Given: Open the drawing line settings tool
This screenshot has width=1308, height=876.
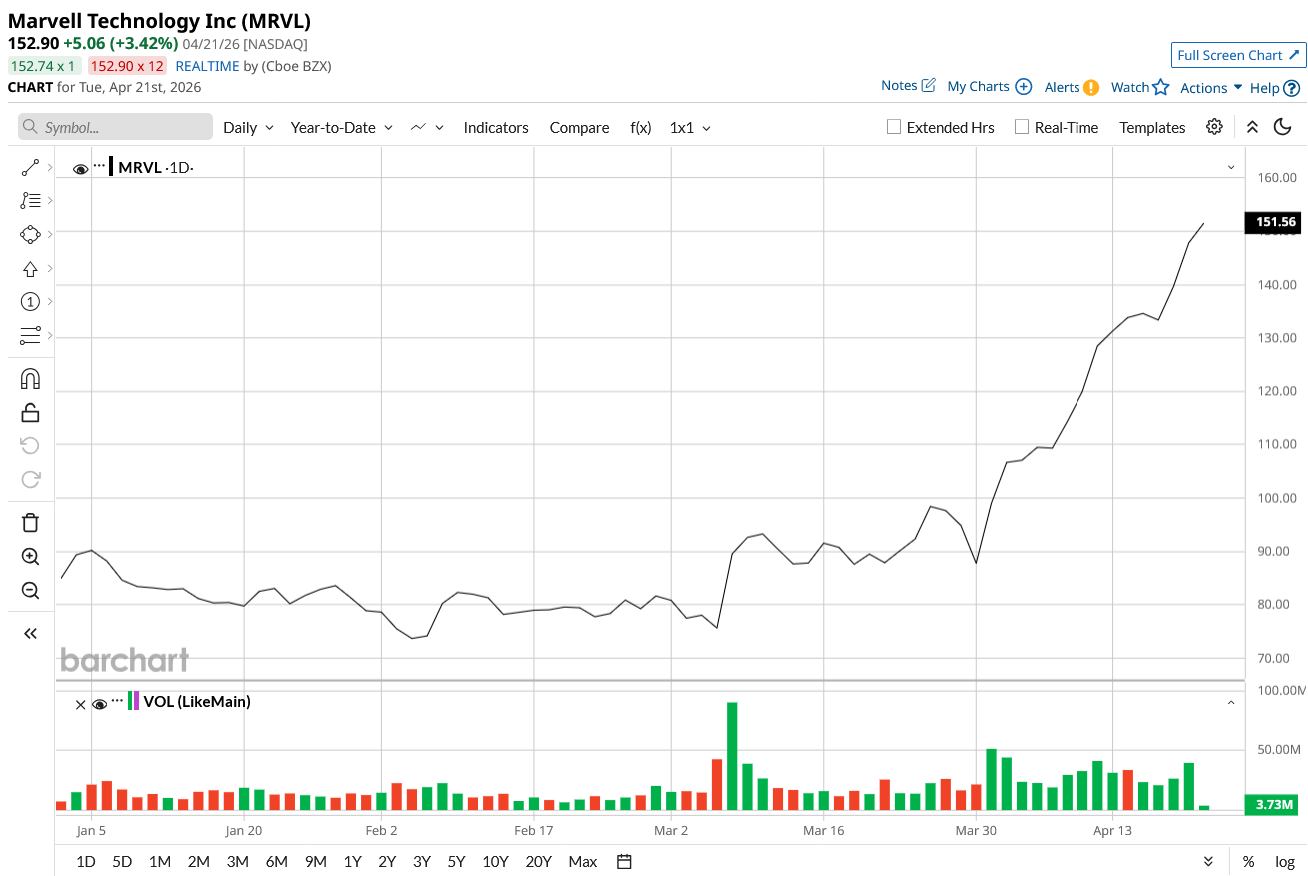Looking at the screenshot, I should coord(30,335).
